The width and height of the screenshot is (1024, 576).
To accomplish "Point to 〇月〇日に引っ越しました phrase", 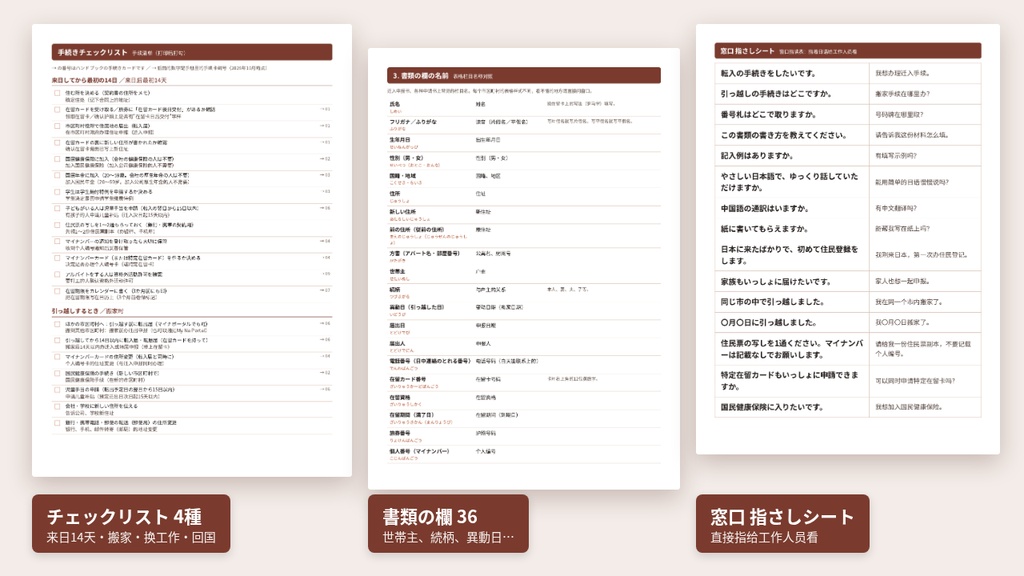I will point(768,322).
